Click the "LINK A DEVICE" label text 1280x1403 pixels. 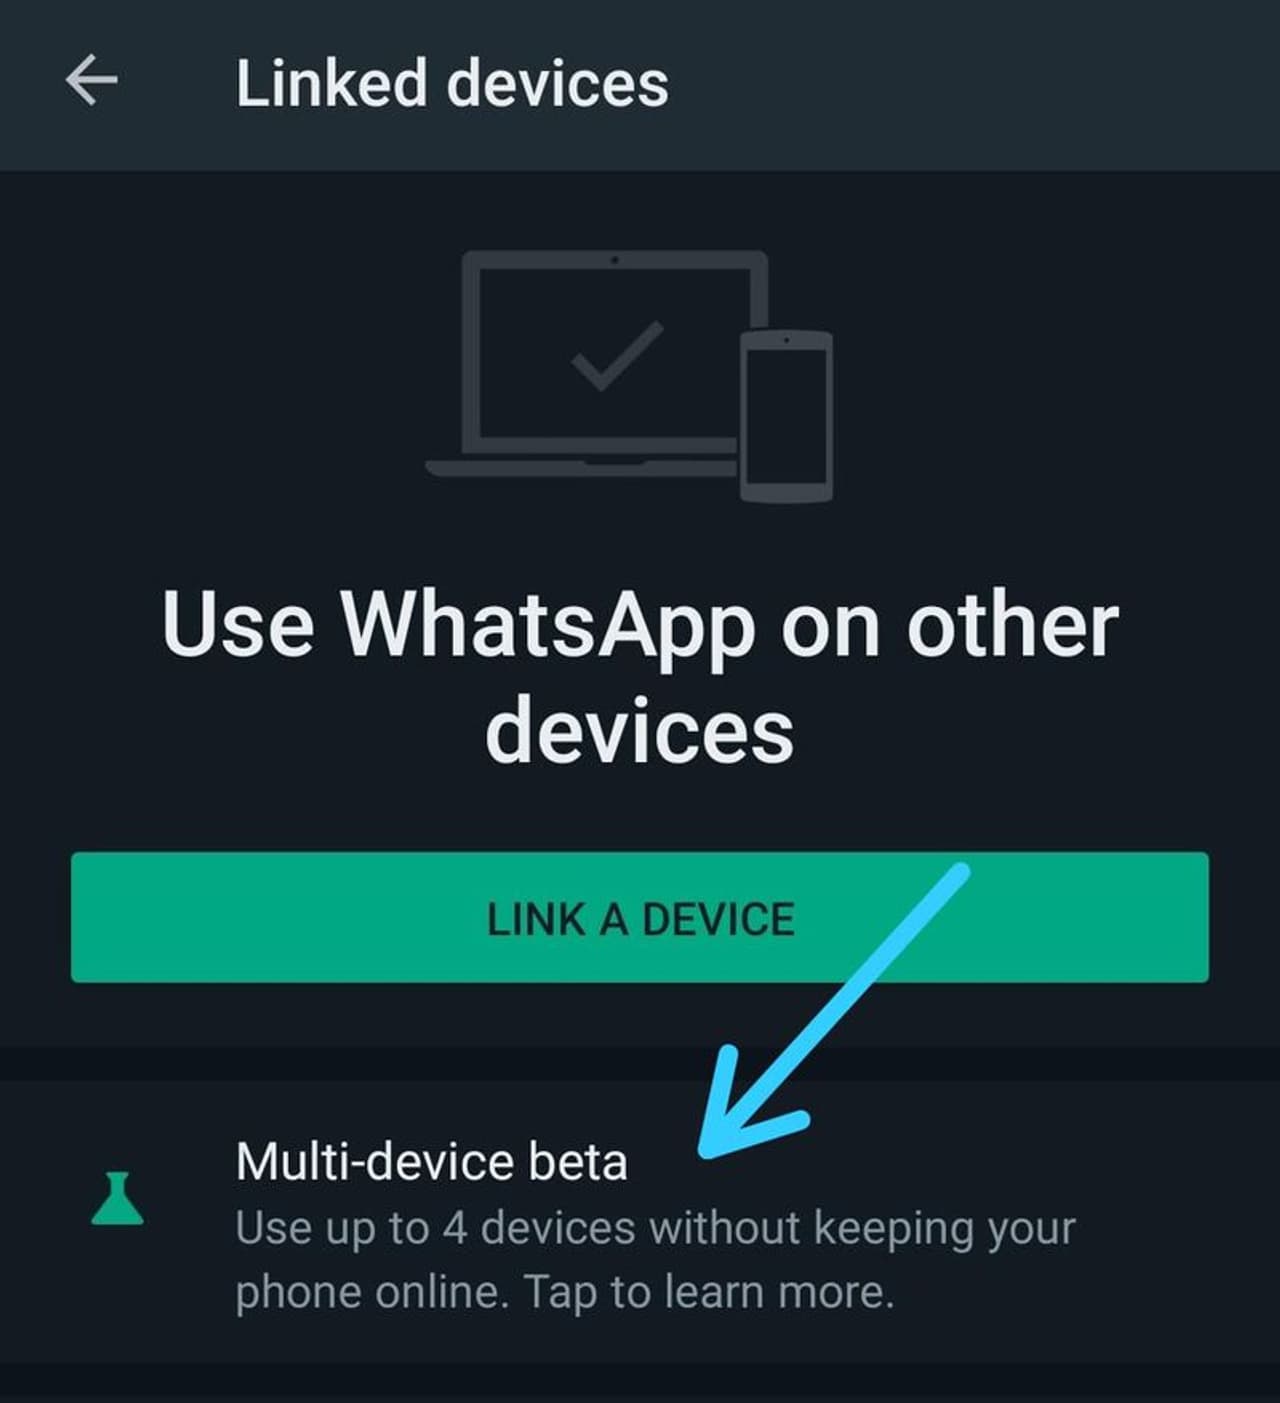click(x=641, y=919)
